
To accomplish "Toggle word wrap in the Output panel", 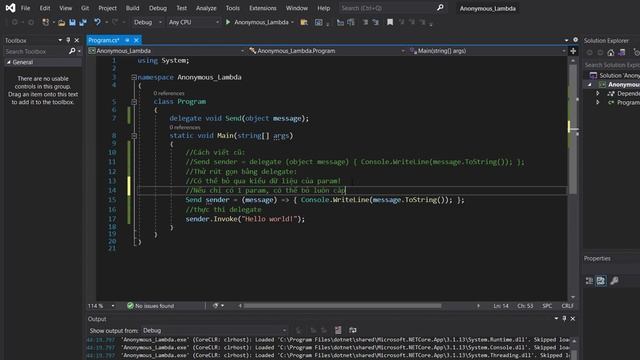I will pyautogui.click(x=353, y=330).
